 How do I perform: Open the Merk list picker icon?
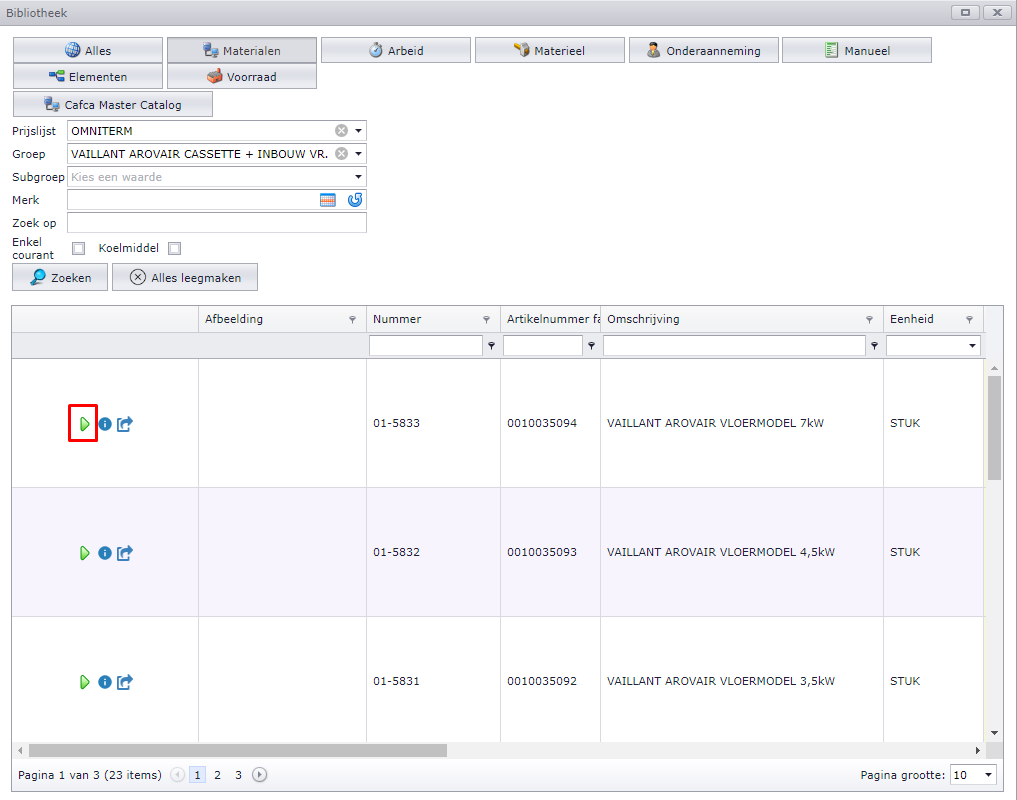coord(328,200)
